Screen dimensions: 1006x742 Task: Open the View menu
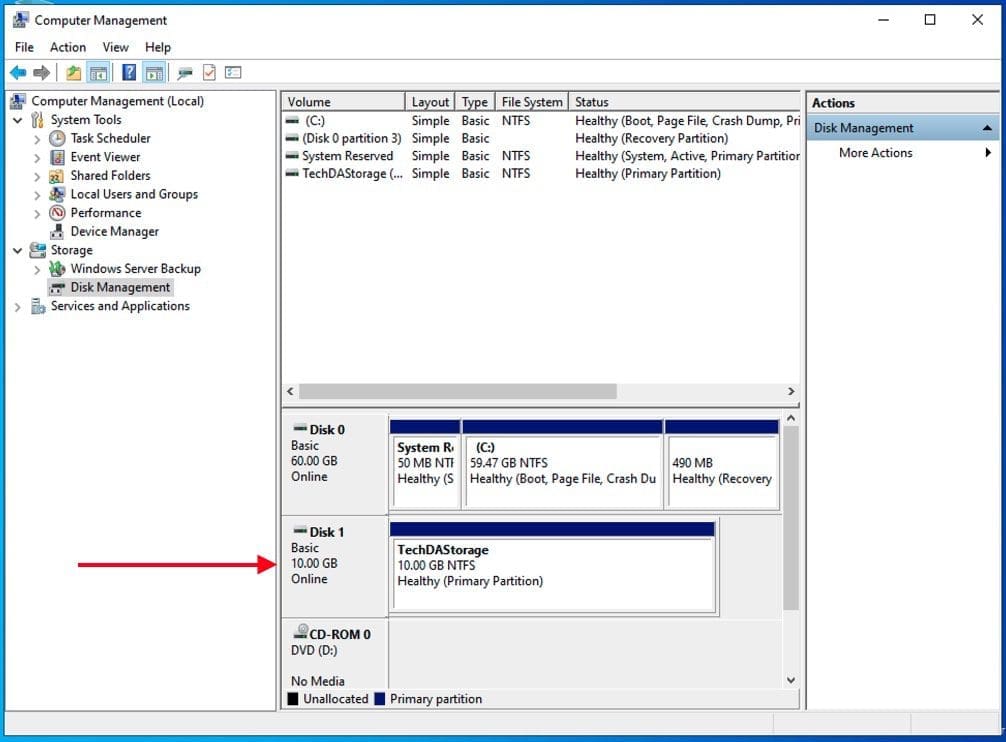[x=115, y=47]
